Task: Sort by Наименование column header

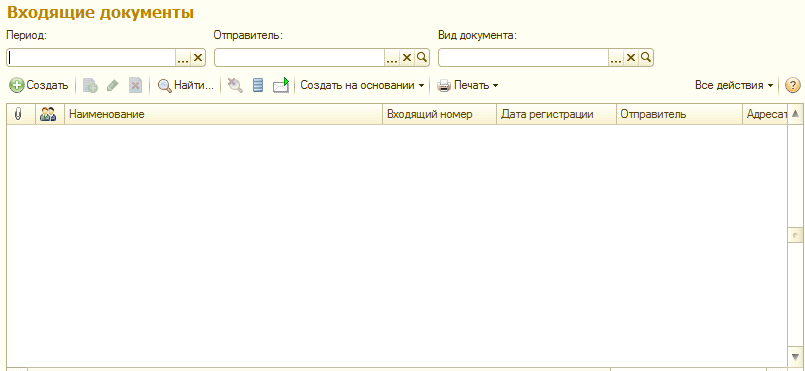Action: click(223, 114)
